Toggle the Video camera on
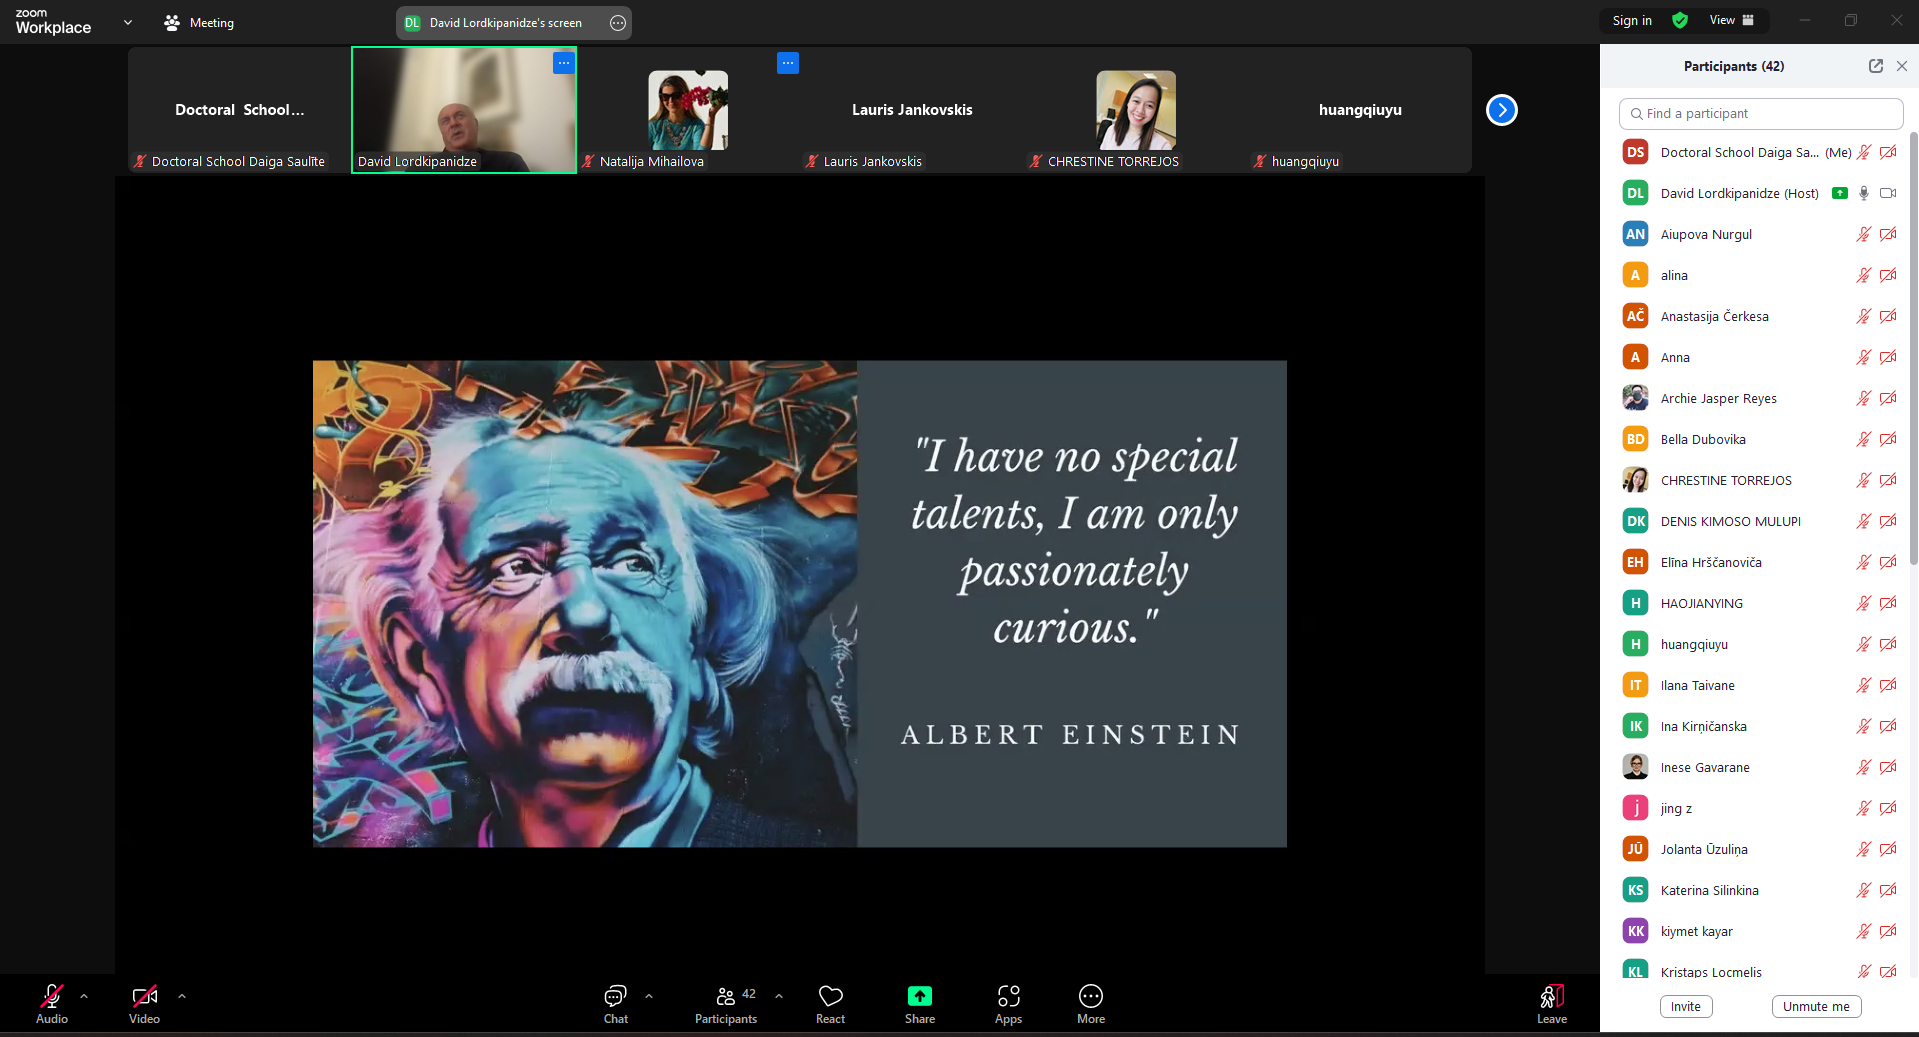This screenshot has width=1919, height=1037. coord(144,996)
